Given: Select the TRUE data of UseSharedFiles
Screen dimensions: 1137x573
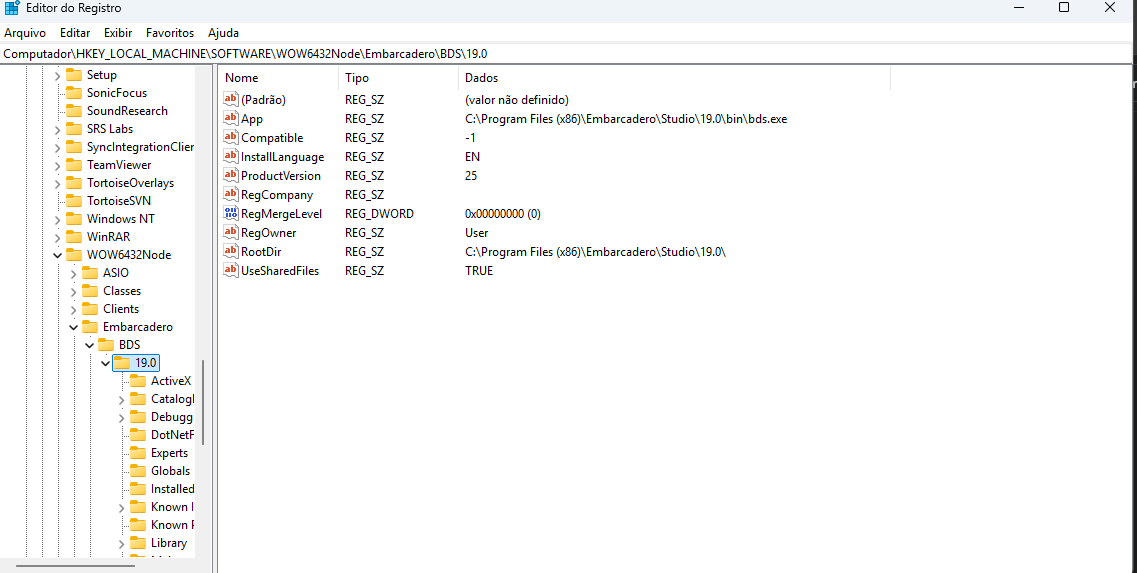Looking at the screenshot, I should coord(479,271).
